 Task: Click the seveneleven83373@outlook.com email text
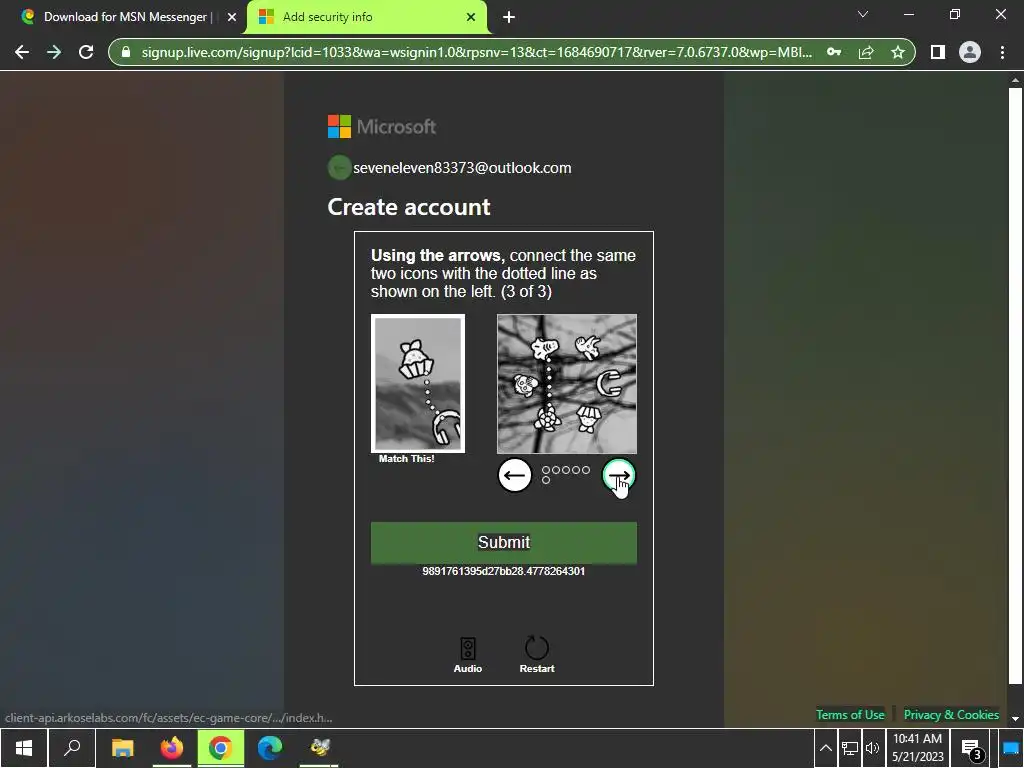(462, 168)
